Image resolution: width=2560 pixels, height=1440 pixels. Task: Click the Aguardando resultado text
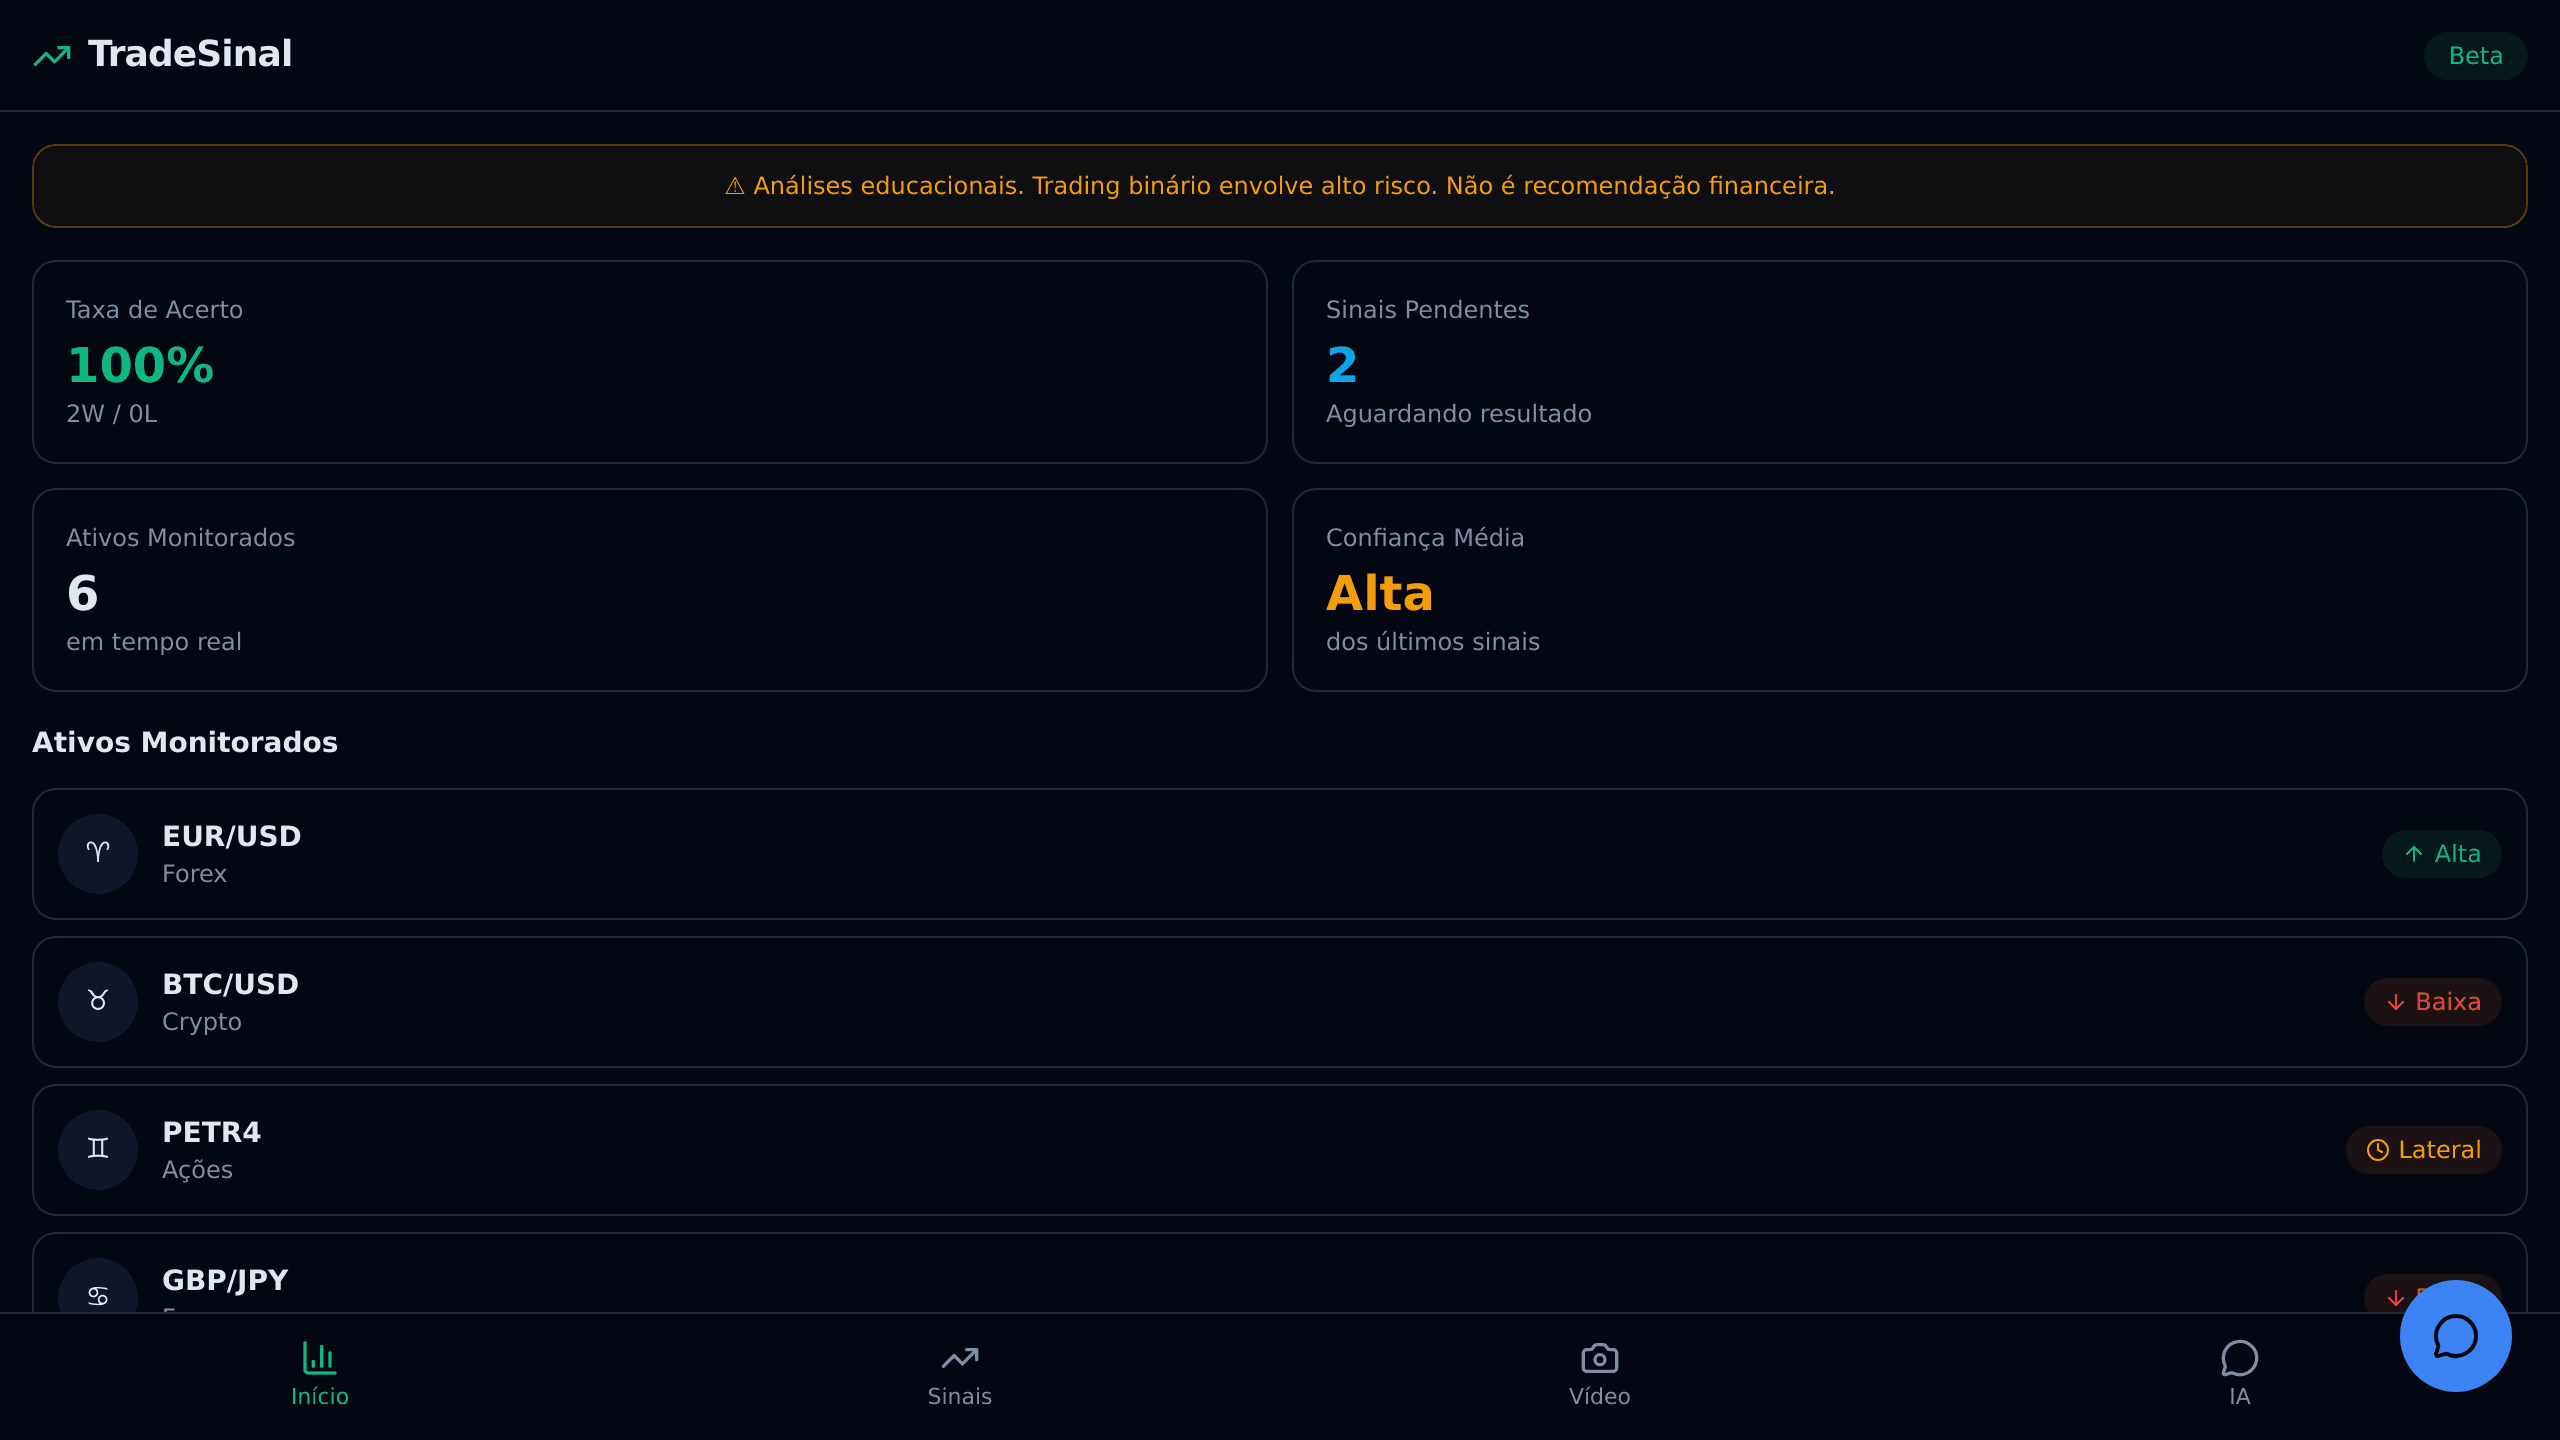pyautogui.click(x=1458, y=414)
